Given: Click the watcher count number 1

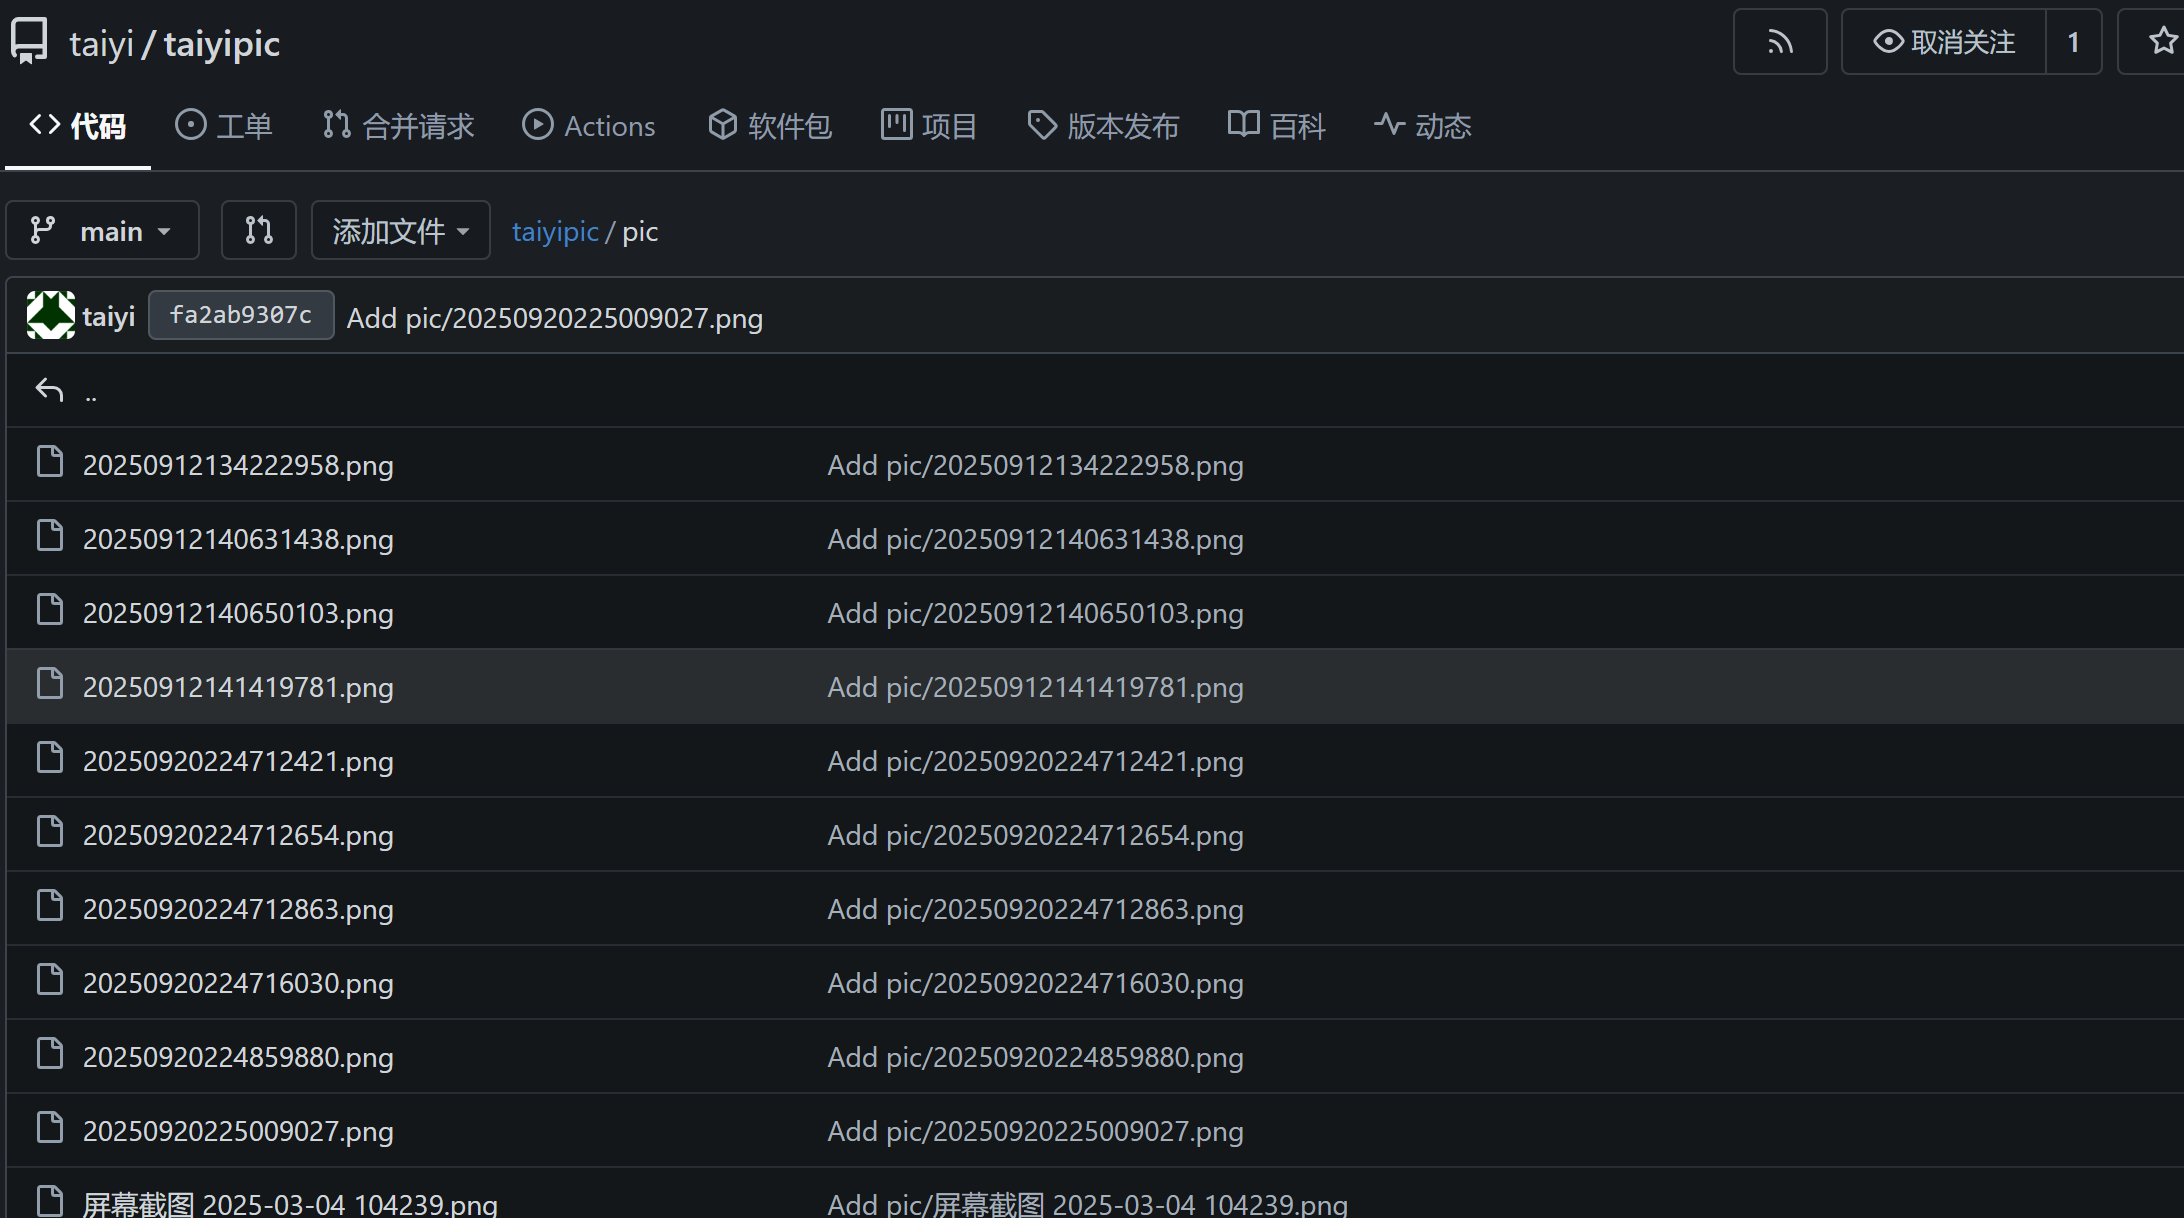Looking at the screenshot, I should click(2073, 42).
